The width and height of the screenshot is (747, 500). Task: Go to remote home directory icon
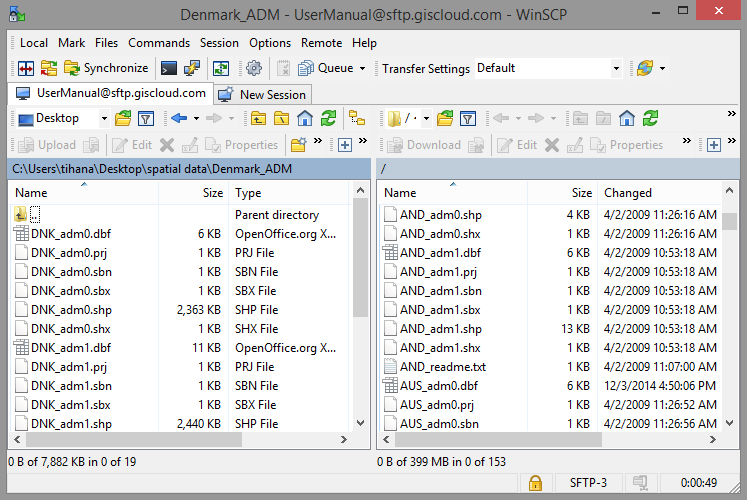[x=627, y=119]
